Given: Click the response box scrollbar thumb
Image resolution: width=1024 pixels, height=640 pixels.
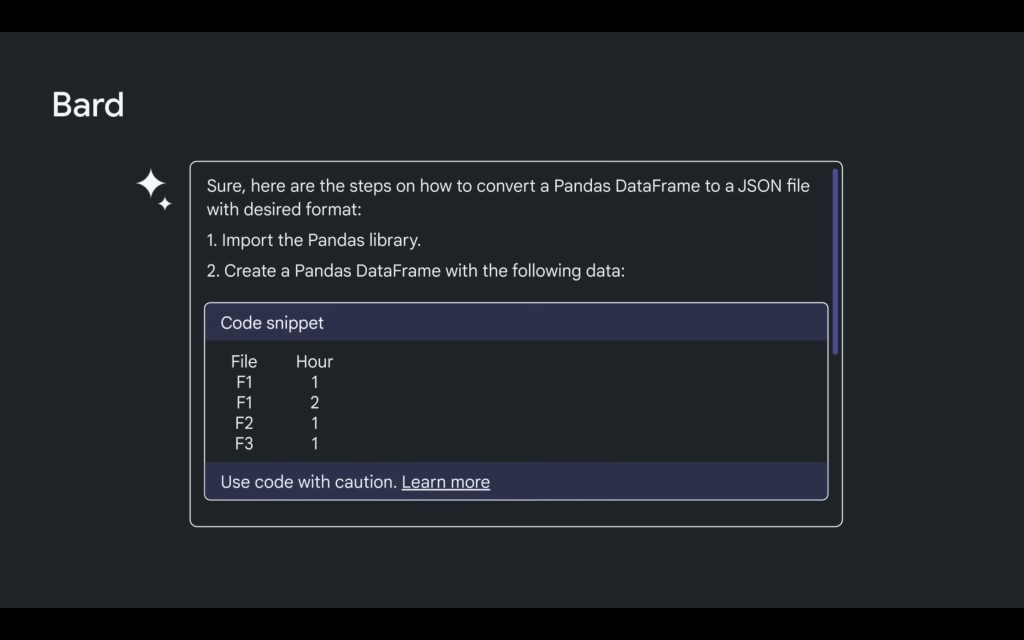Looking at the screenshot, I should 835,260.
